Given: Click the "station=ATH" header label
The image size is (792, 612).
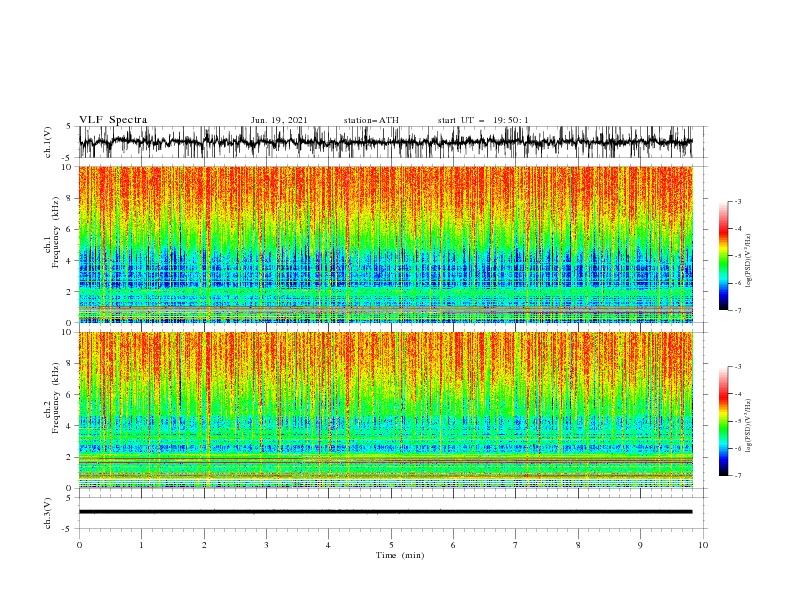Looking at the screenshot, I should tap(371, 120).
